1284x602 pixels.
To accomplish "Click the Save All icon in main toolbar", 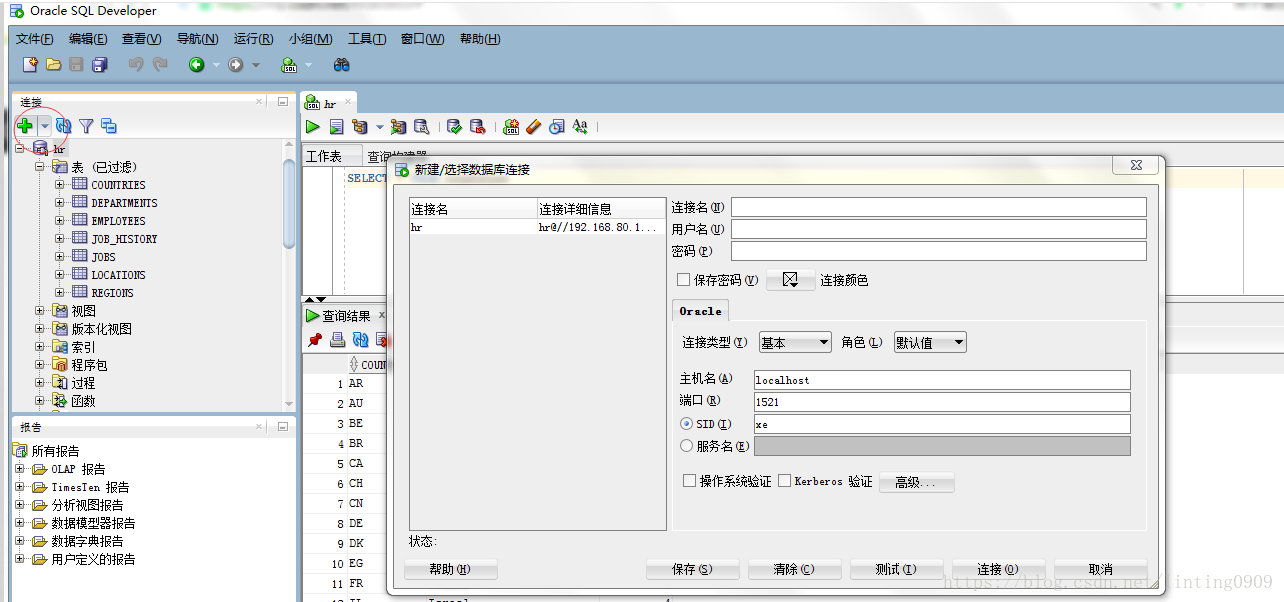I will [99, 65].
